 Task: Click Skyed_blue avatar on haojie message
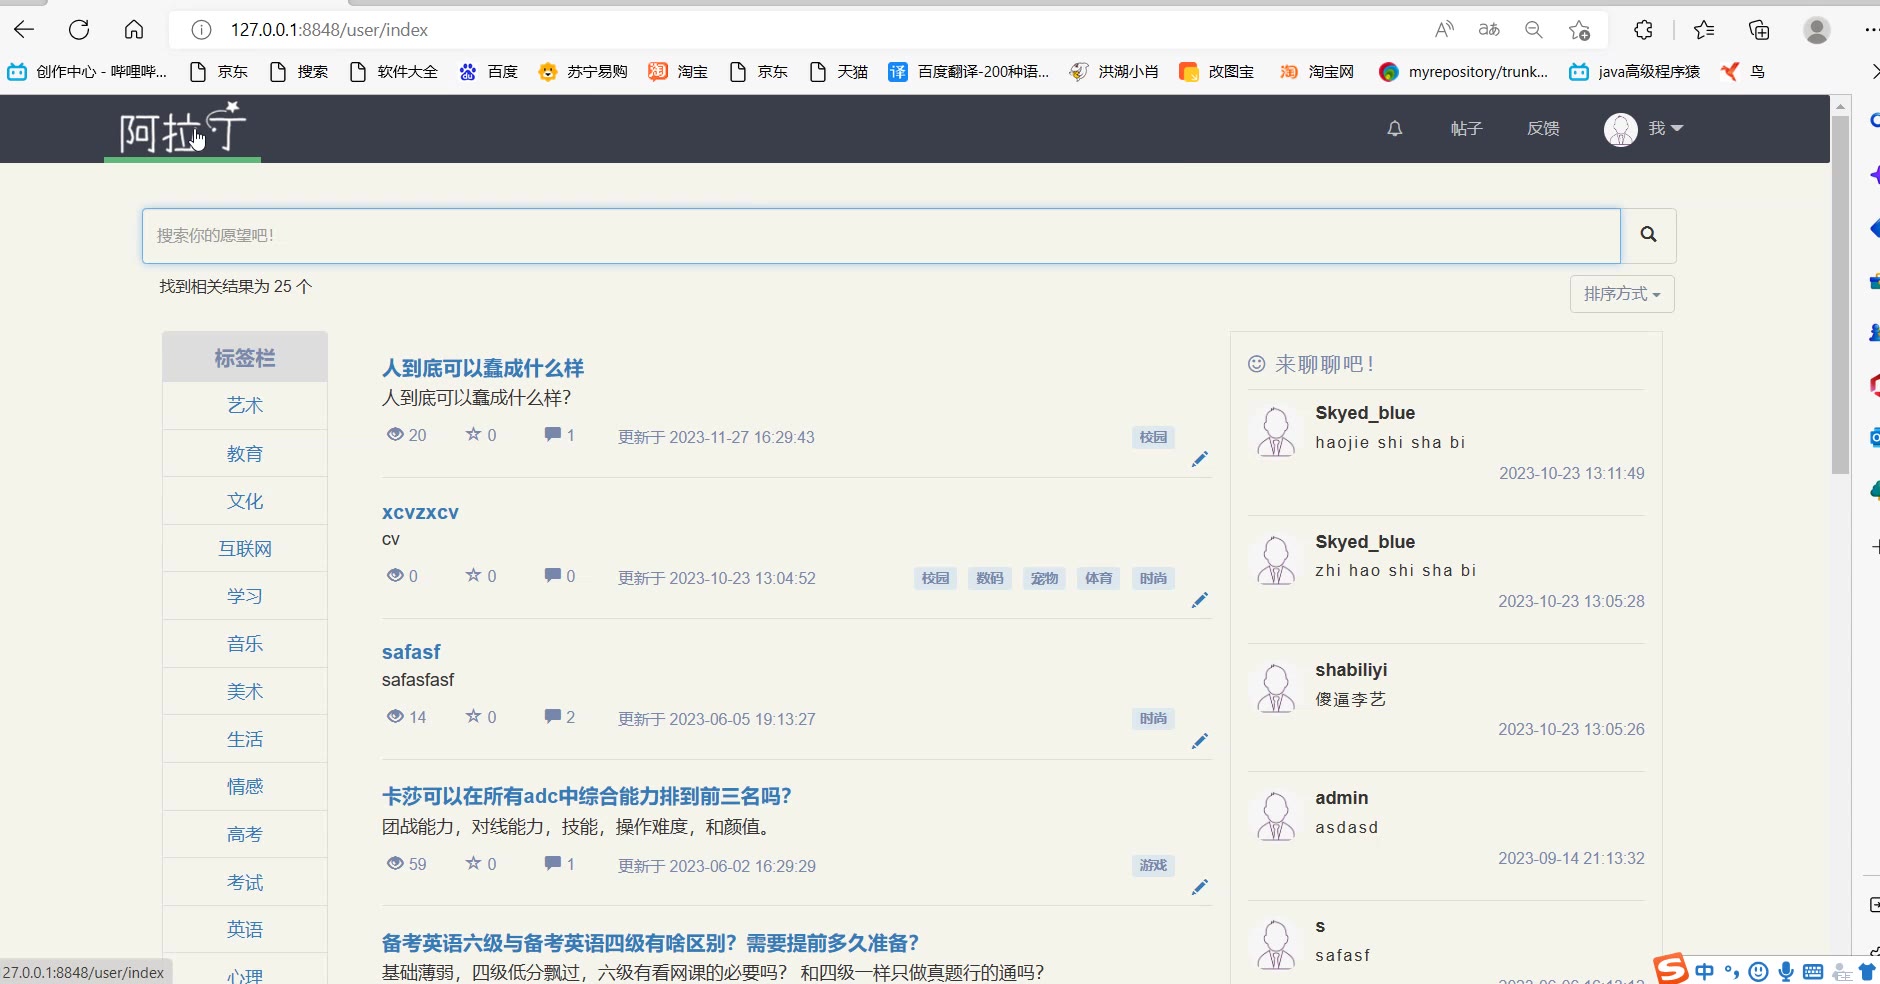(1276, 432)
